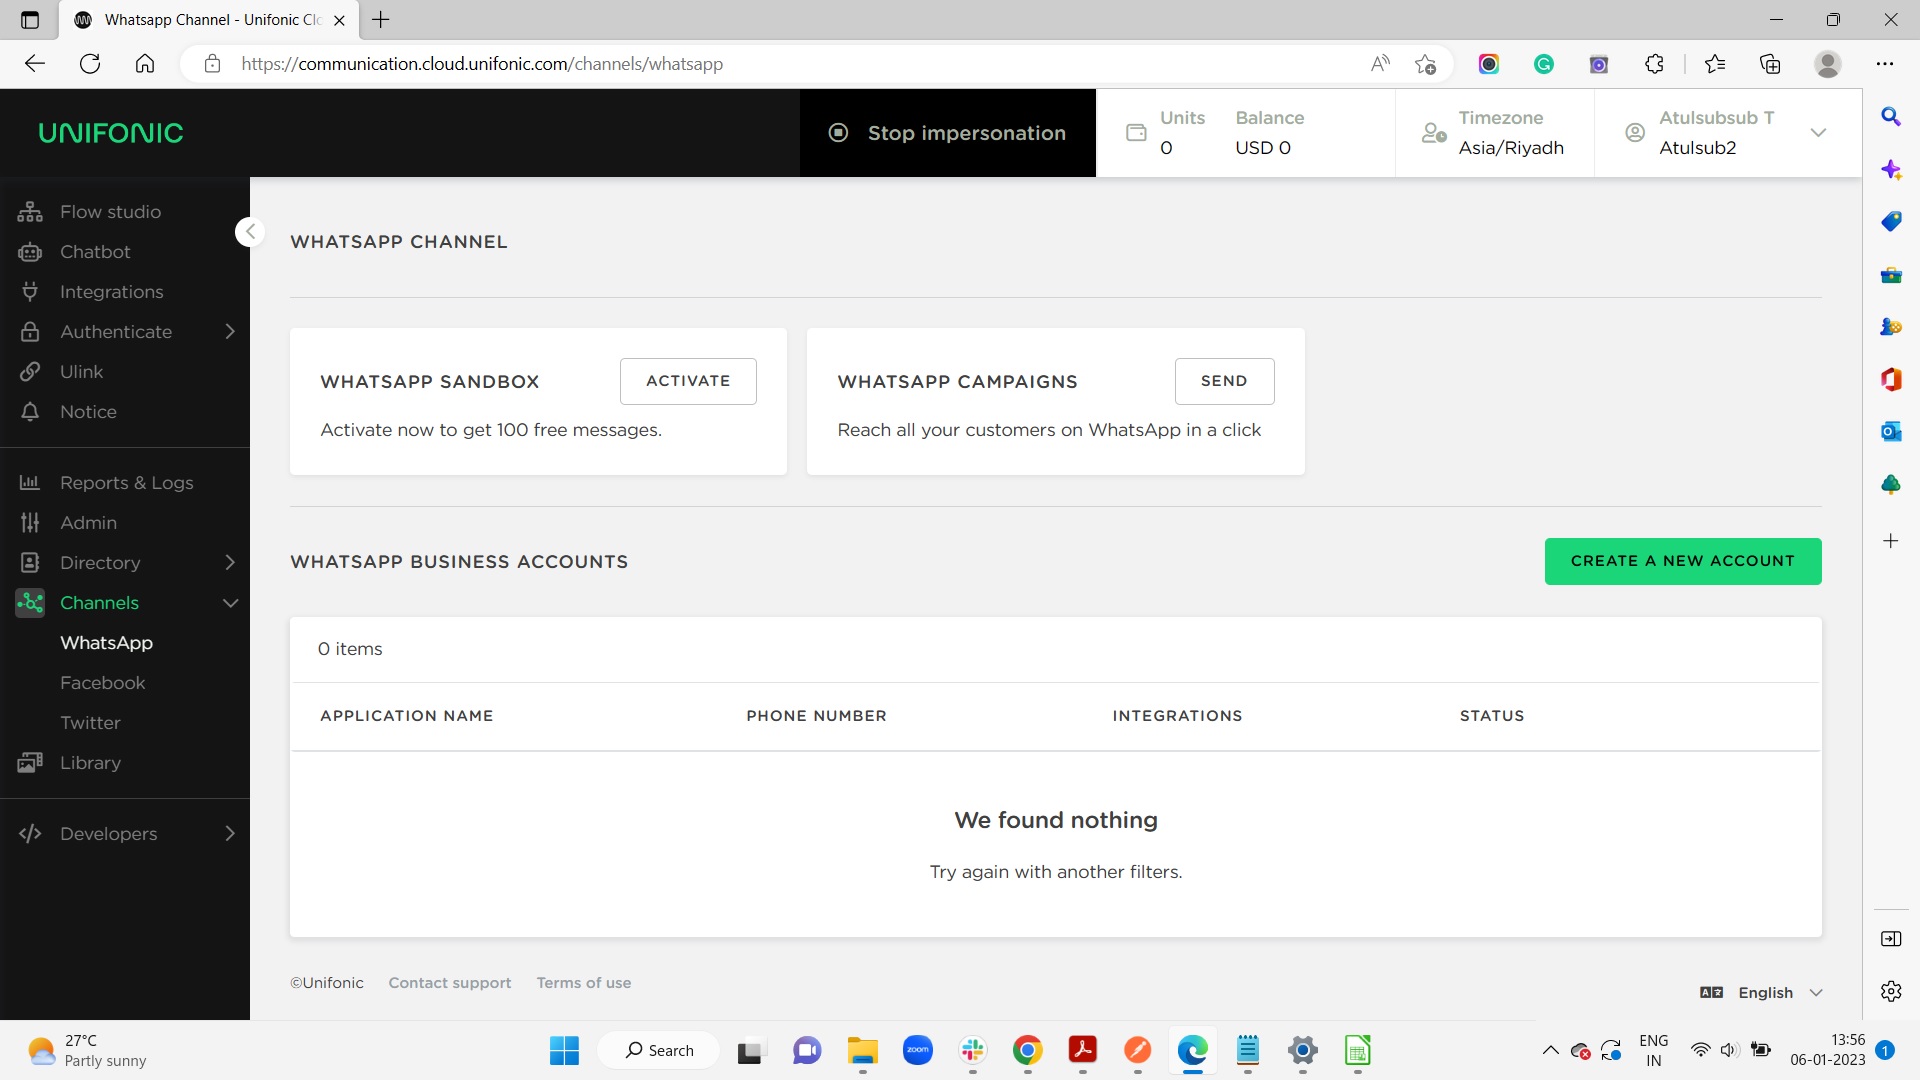Collapse the Channels menu
Viewport: 1920px width, 1080px height.
point(230,603)
